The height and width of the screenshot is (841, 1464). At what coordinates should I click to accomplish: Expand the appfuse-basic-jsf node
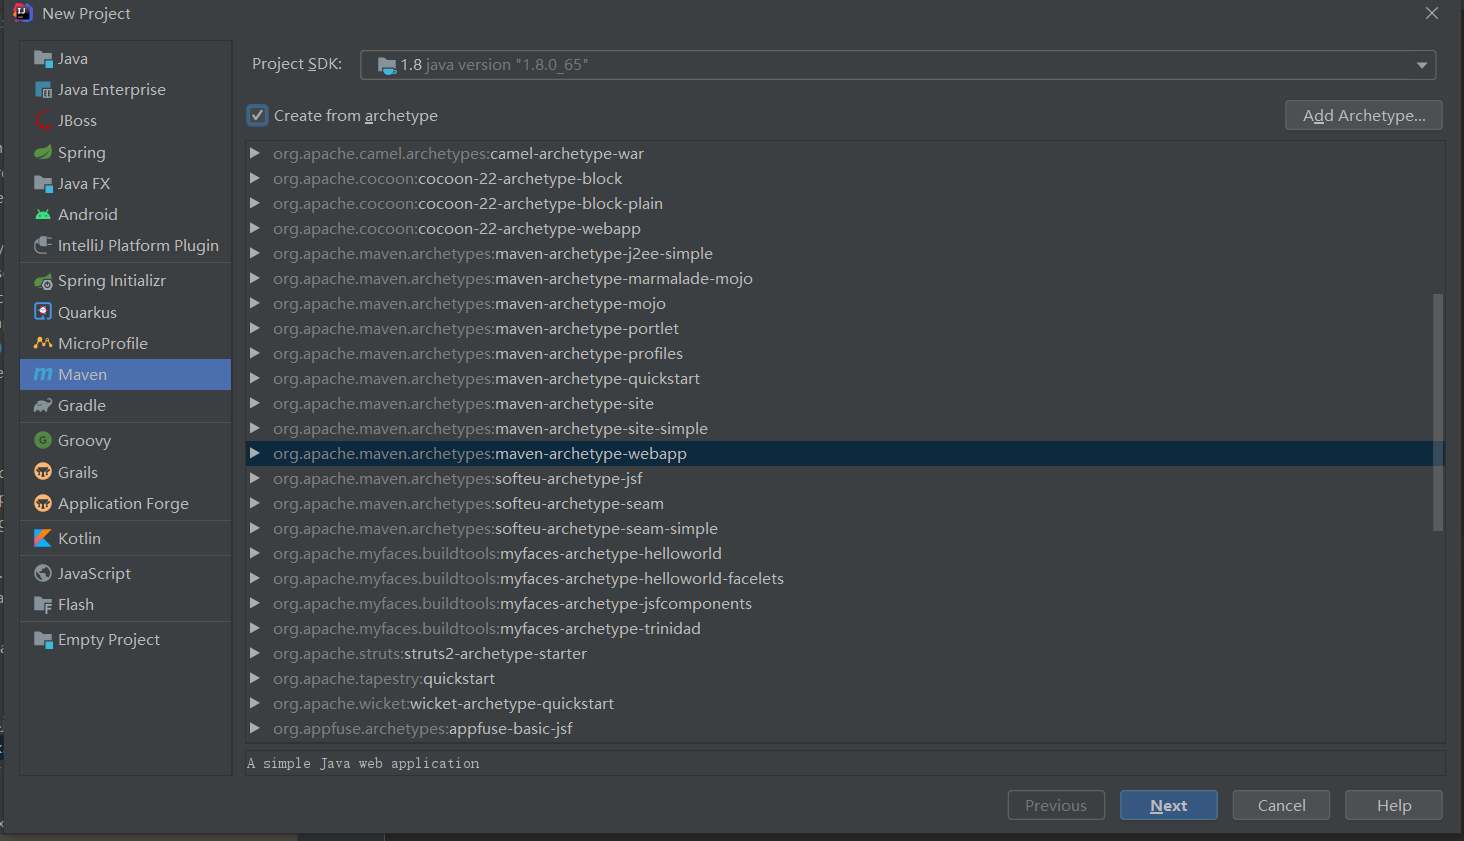255,728
